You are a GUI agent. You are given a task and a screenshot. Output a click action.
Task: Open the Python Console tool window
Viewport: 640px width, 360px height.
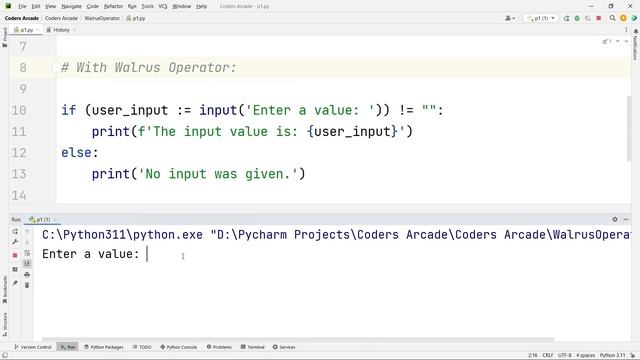tap(179, 347)
